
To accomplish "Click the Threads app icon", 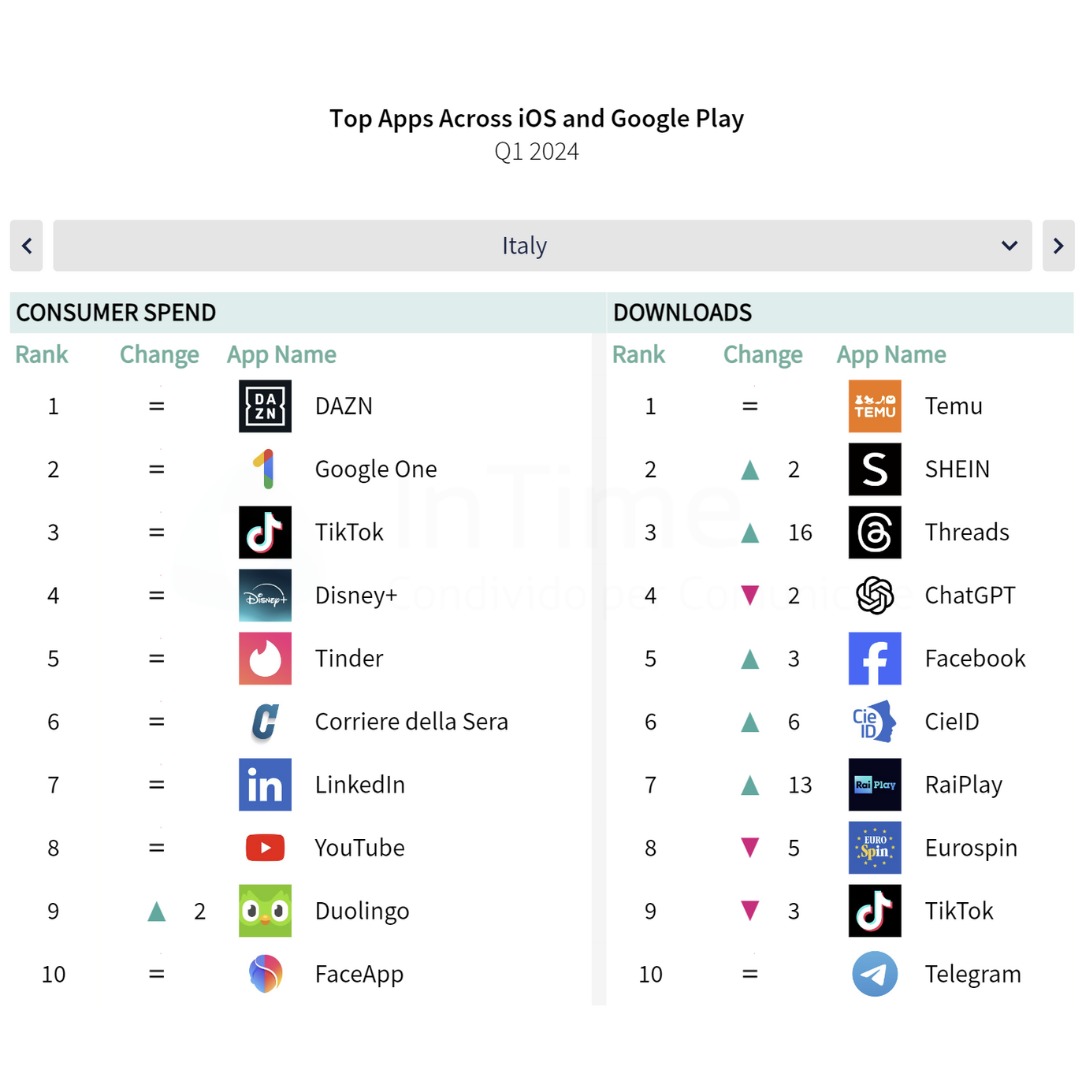I will (x=875, y=532).
